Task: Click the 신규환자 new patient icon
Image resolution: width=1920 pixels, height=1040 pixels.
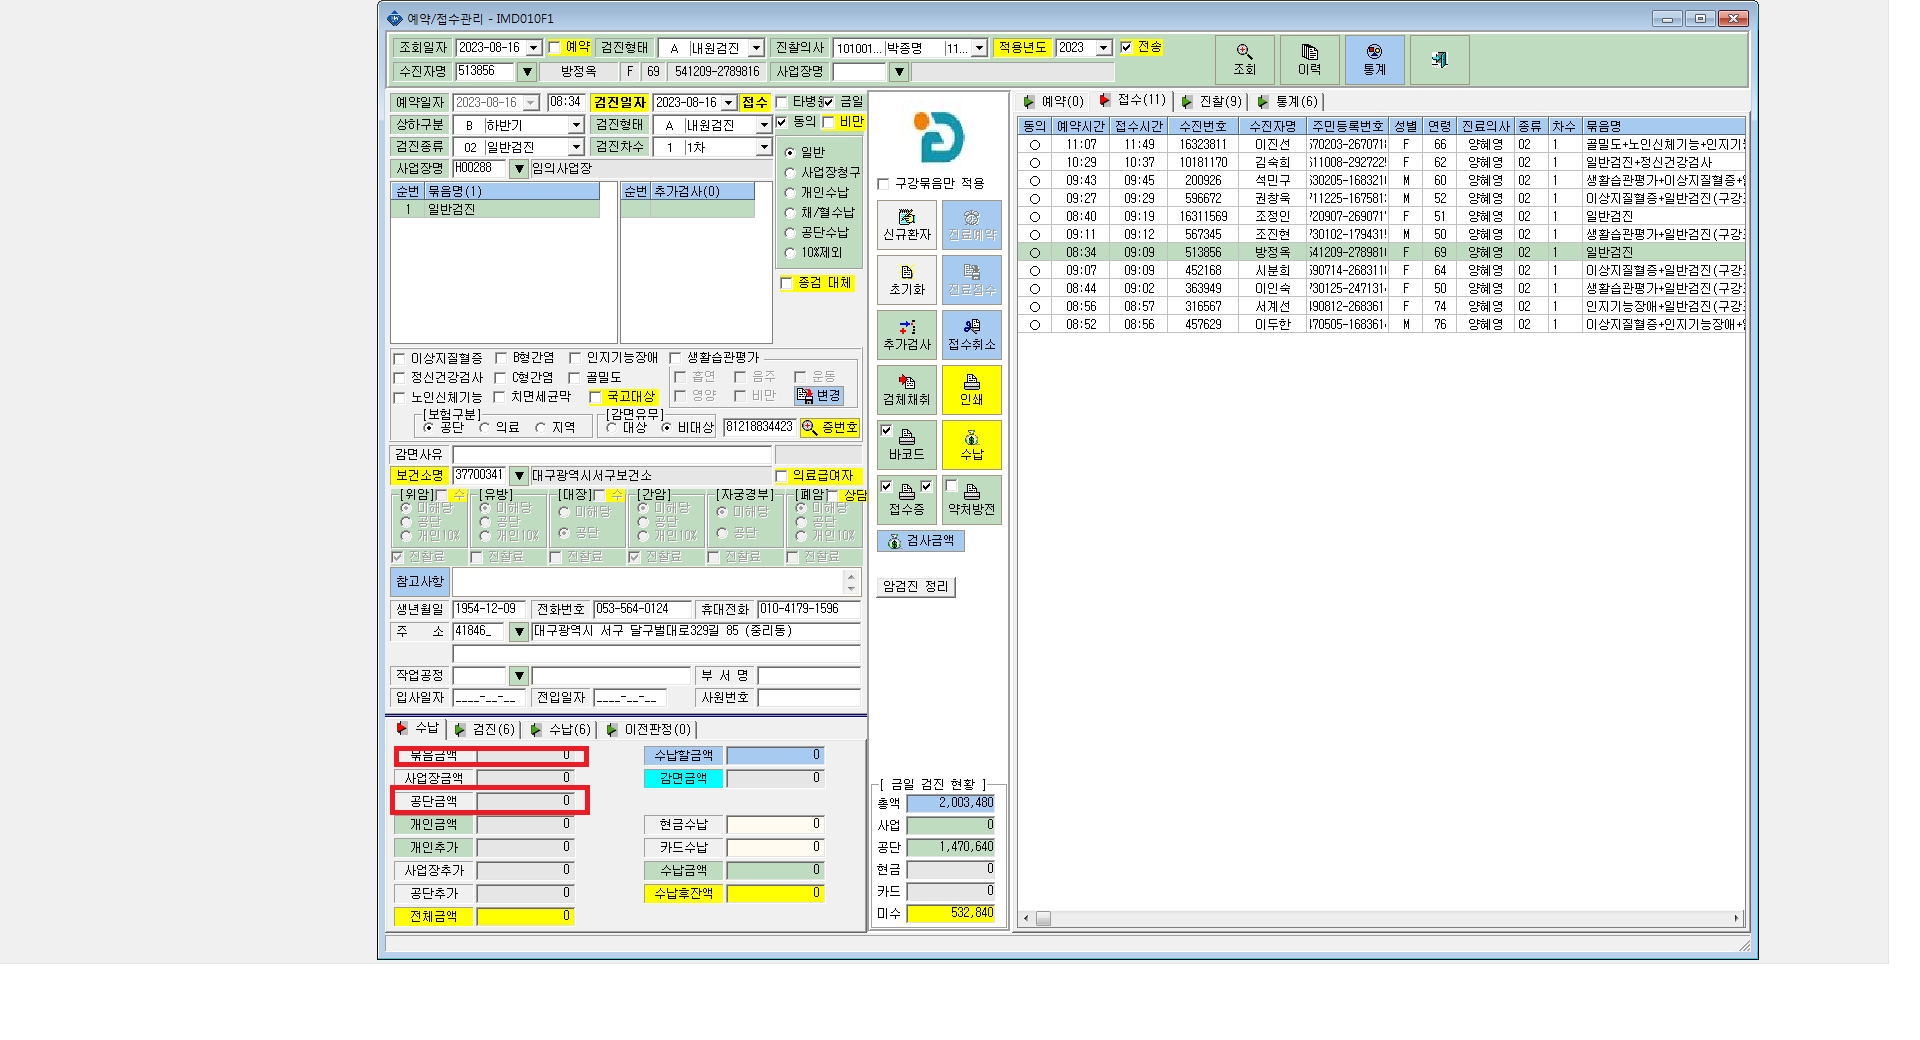Action: pyautogui.click(x=907, y=225)
